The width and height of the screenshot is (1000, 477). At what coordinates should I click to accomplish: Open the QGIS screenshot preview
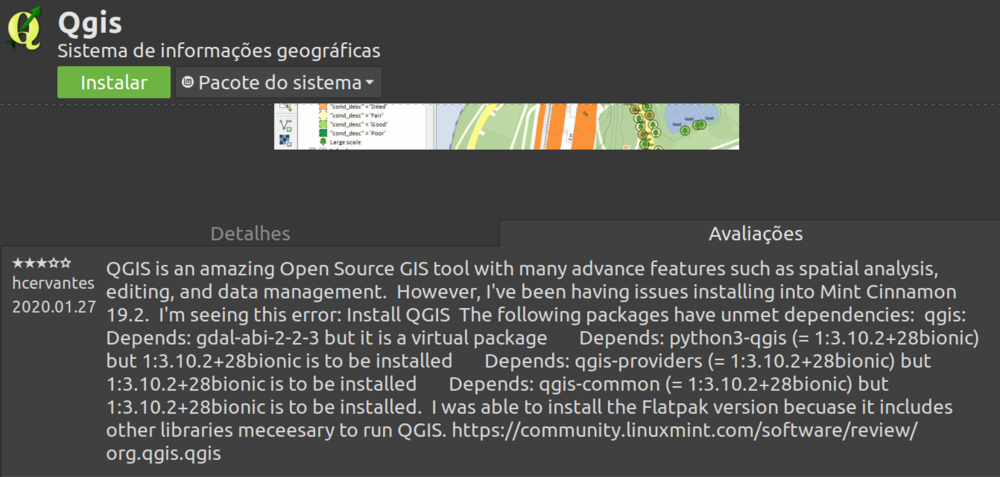(x=515, y=126)
